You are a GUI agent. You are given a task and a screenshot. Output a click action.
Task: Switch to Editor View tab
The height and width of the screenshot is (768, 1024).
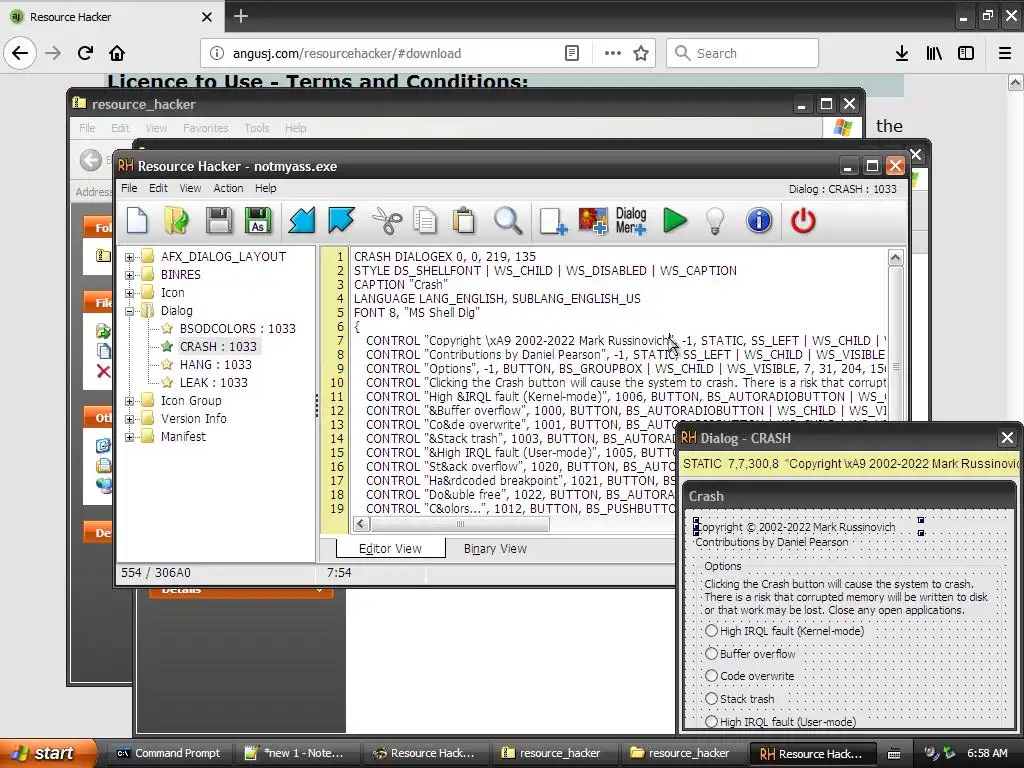tap(391, 549)
